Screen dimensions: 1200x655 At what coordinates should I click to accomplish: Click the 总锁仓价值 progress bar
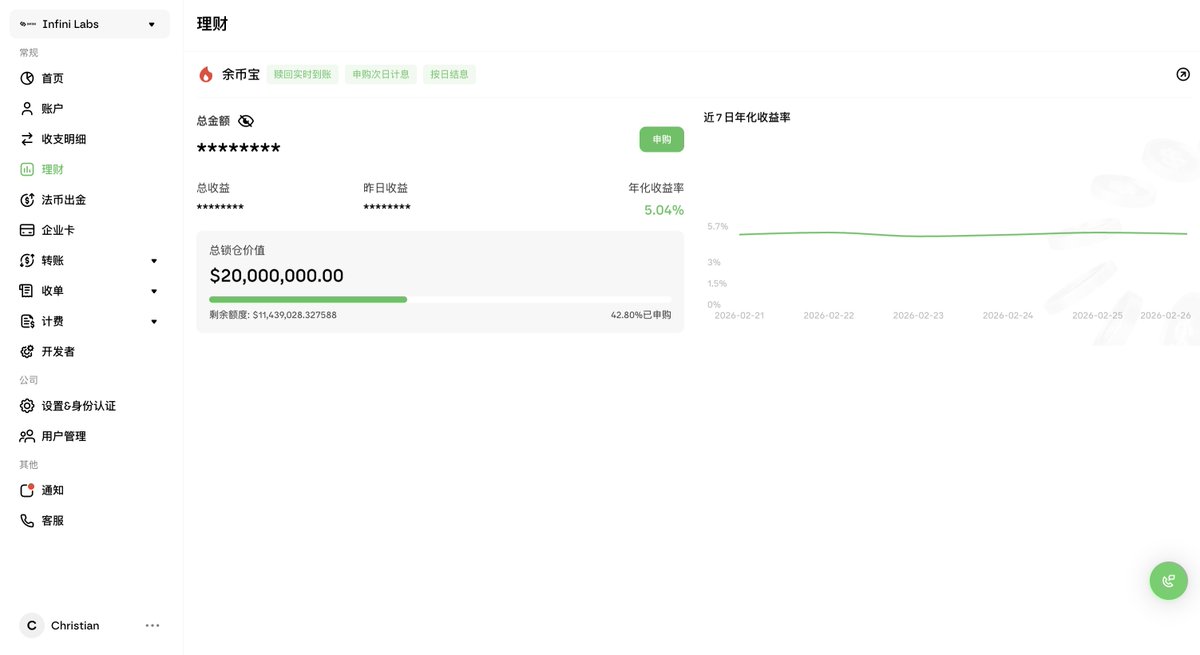pos(440,299)
